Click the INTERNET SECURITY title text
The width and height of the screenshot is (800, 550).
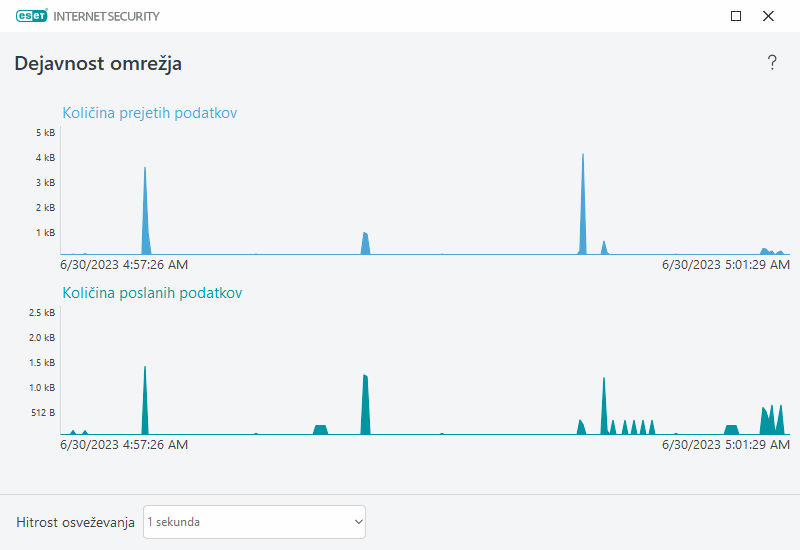[112, 16]
